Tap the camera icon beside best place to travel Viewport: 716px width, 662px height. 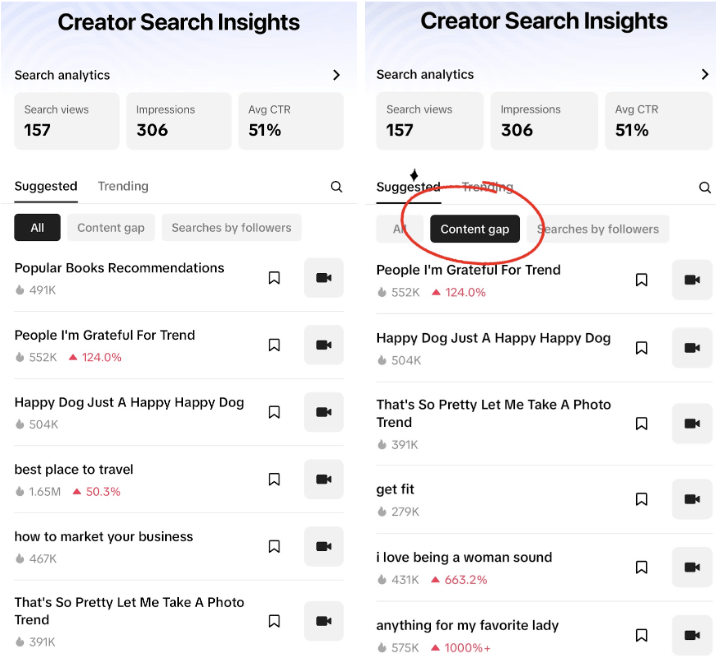pos(323,479)
